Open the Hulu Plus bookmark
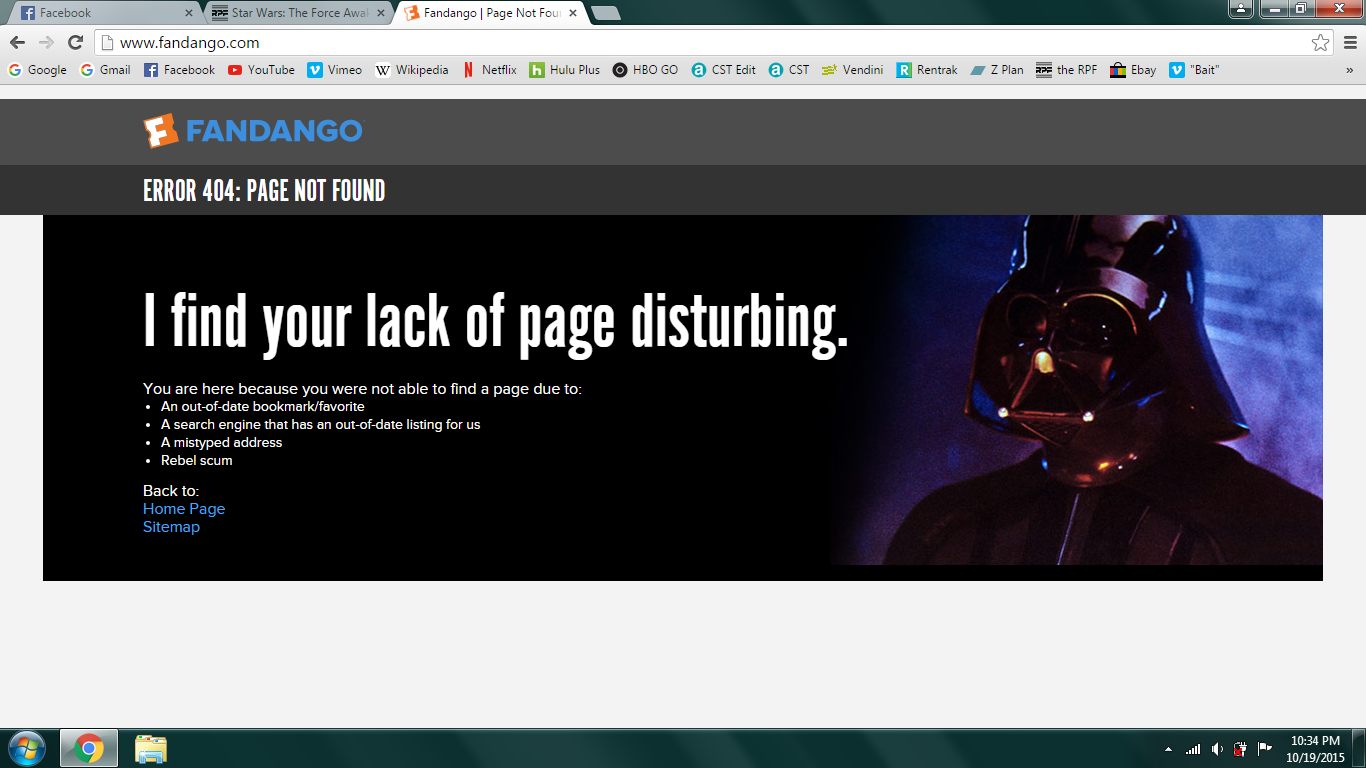The image size is (1366, 768). tap(565, 70)
